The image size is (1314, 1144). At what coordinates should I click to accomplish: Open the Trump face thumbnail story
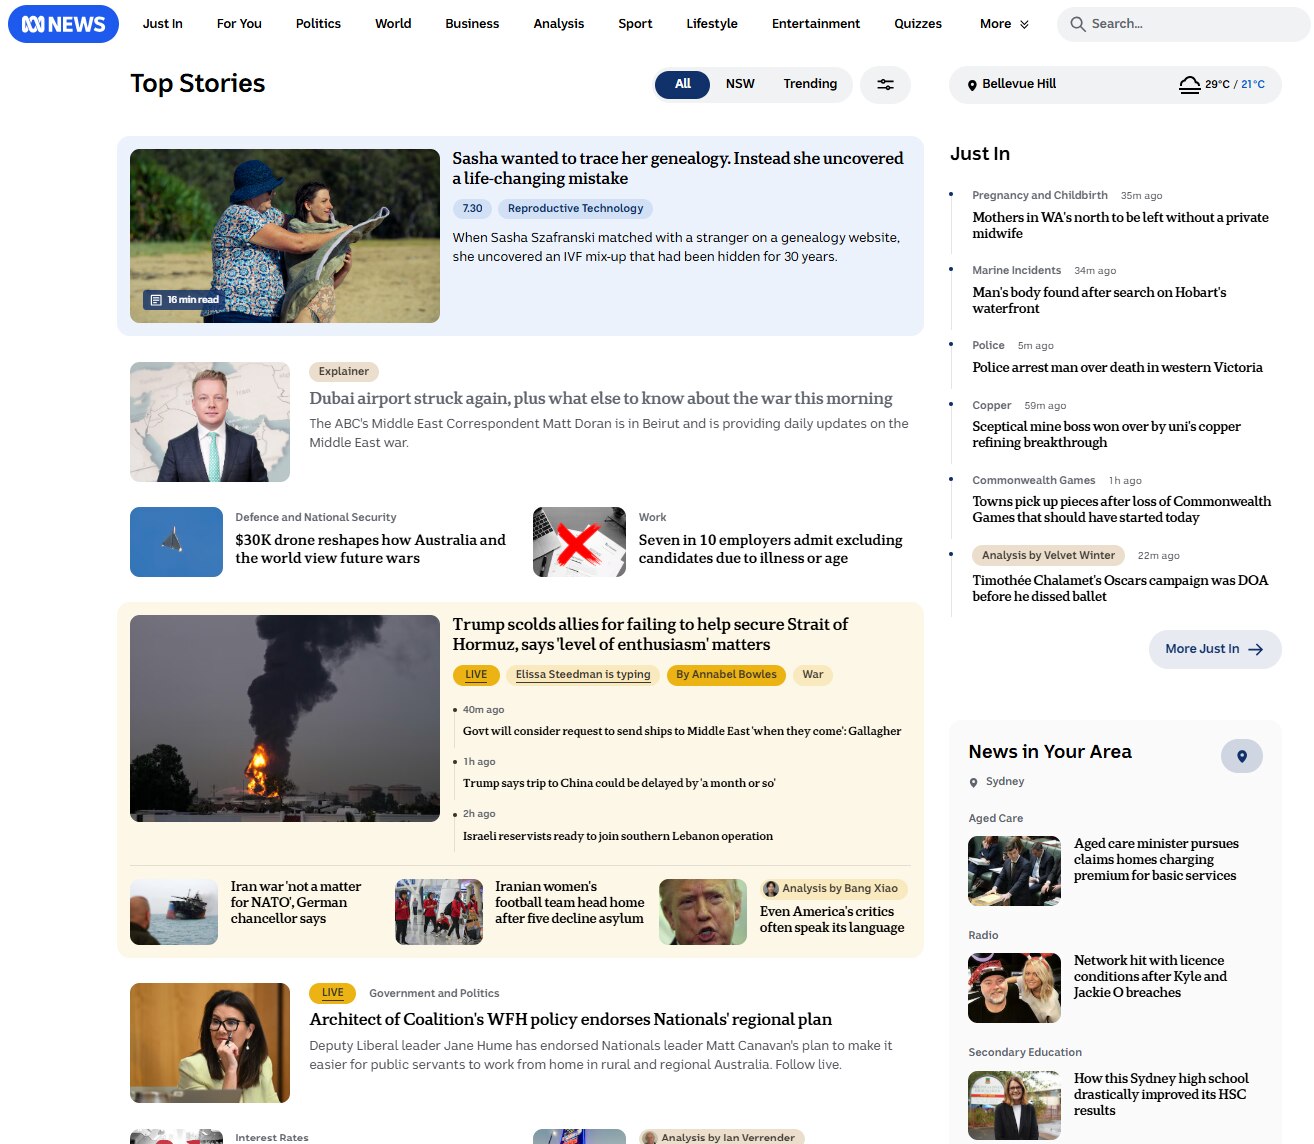[703, 912]
